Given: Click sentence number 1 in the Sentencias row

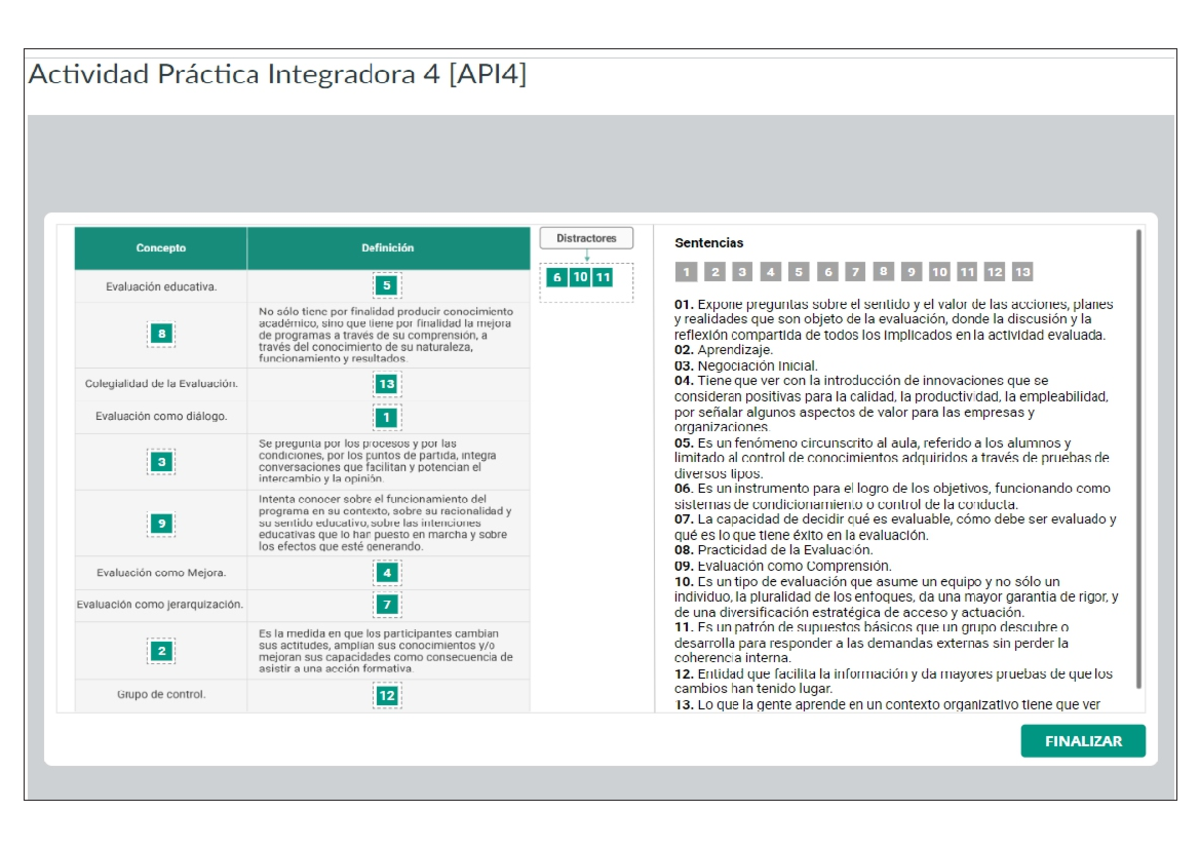Looking at the screenshot, I should [685, 271].
